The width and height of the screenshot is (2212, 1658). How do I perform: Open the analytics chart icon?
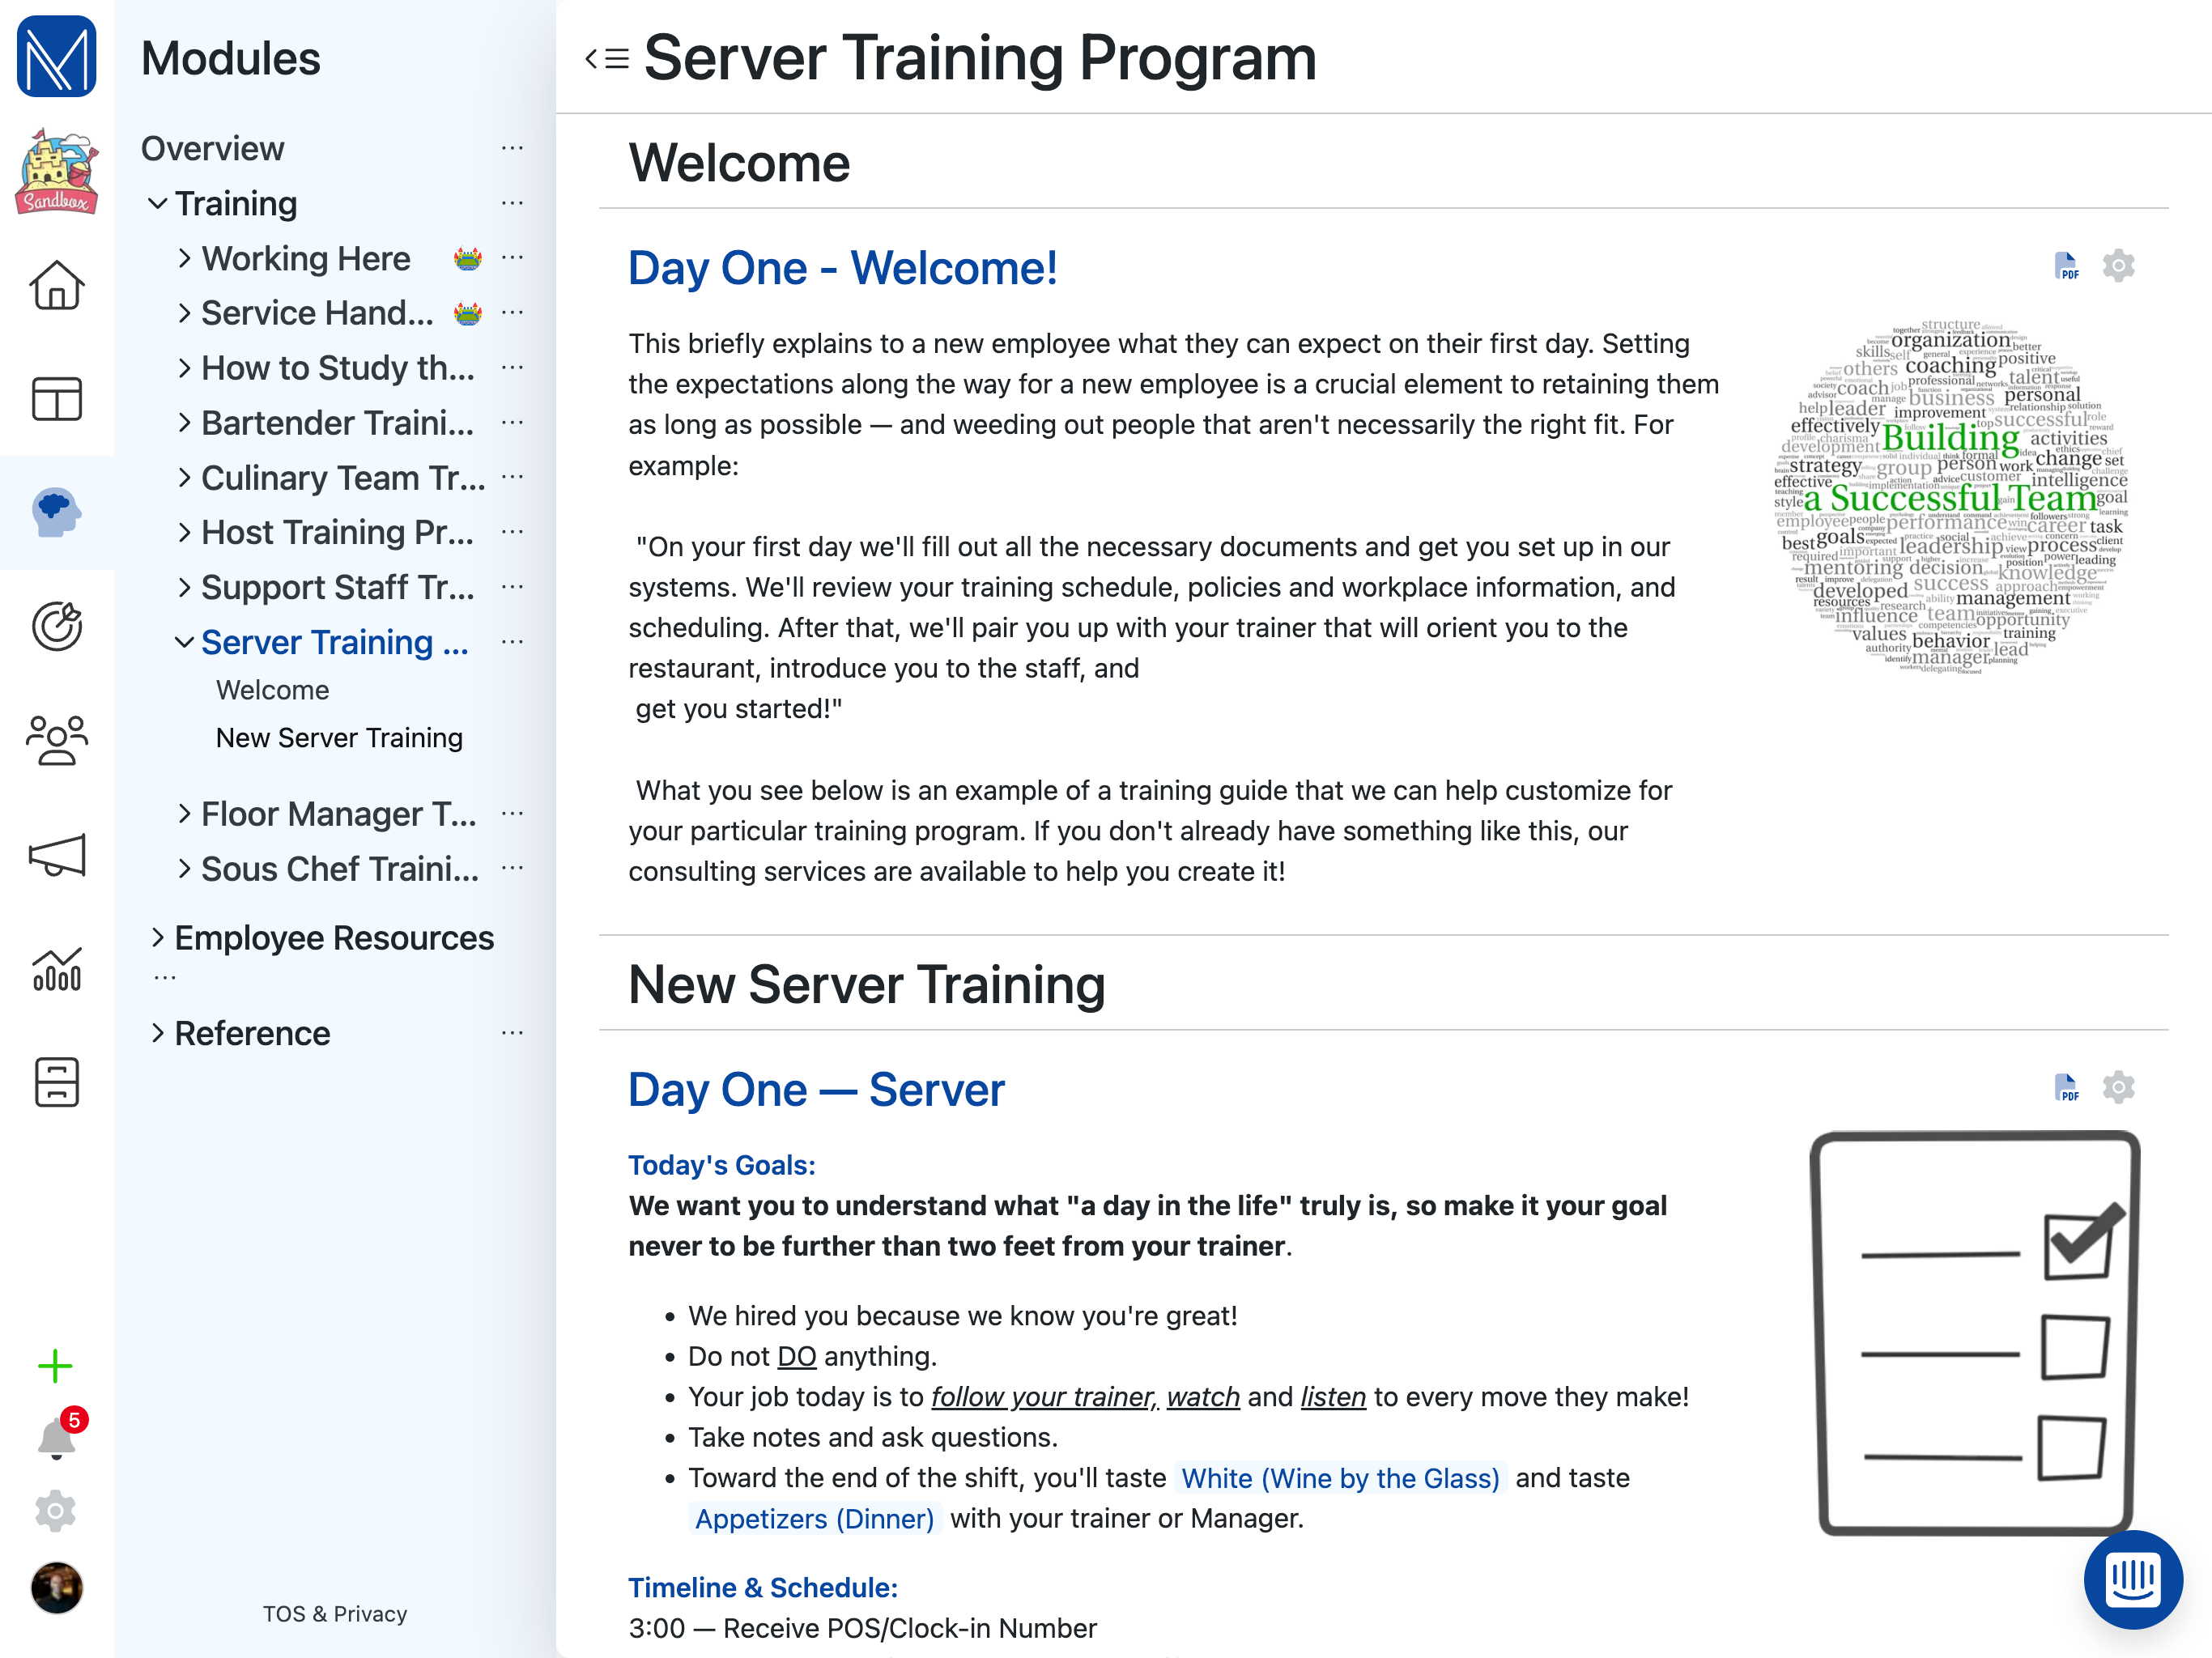[x=56, y=968]
